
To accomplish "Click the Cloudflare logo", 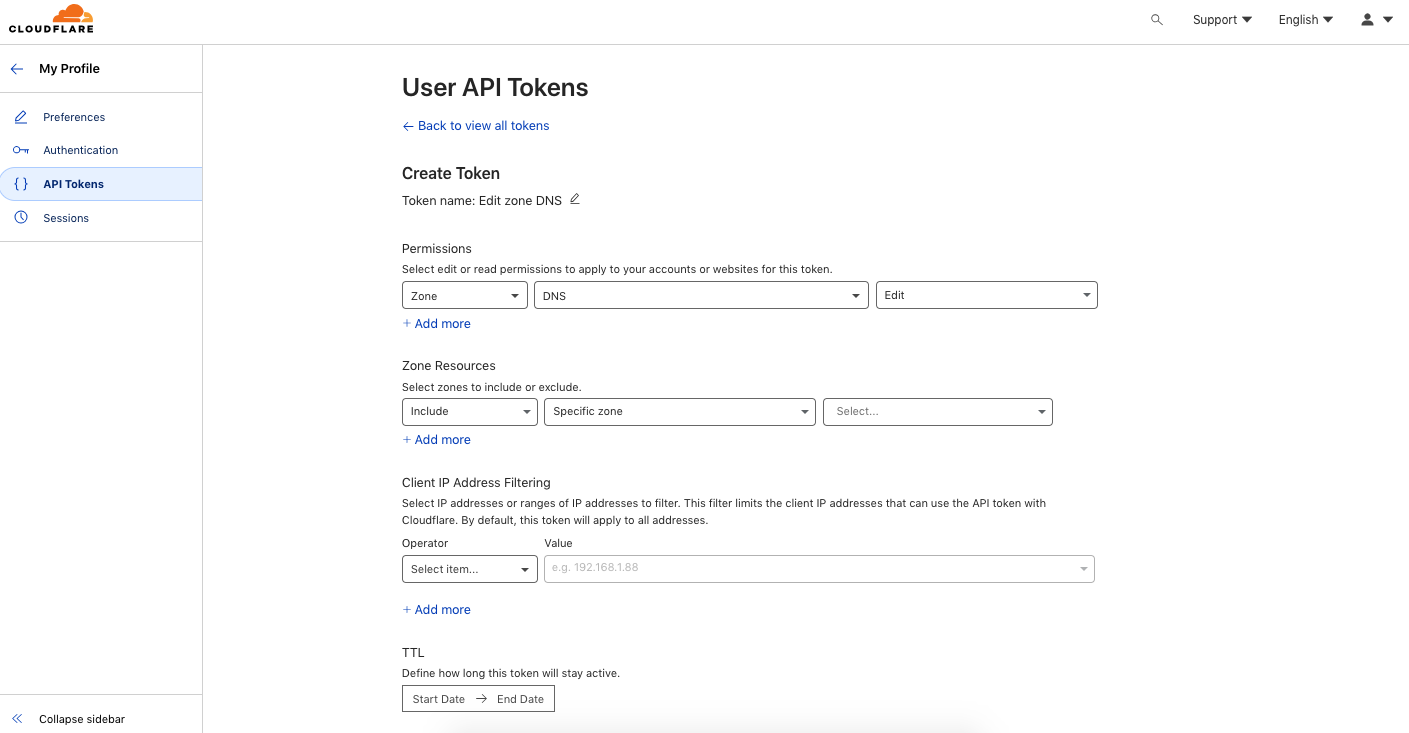I will pyautogui.click(x=51, y=19).
